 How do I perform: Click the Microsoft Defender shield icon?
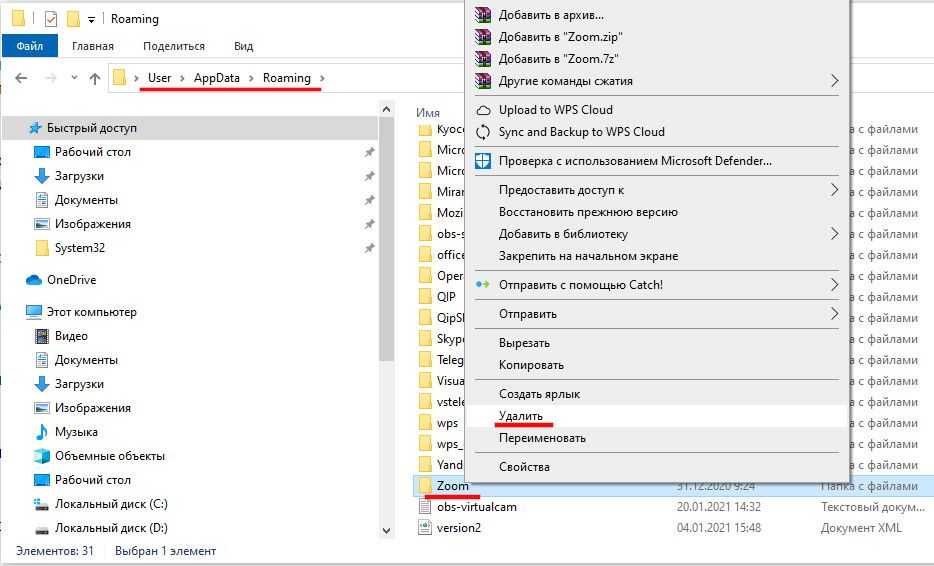483,161
